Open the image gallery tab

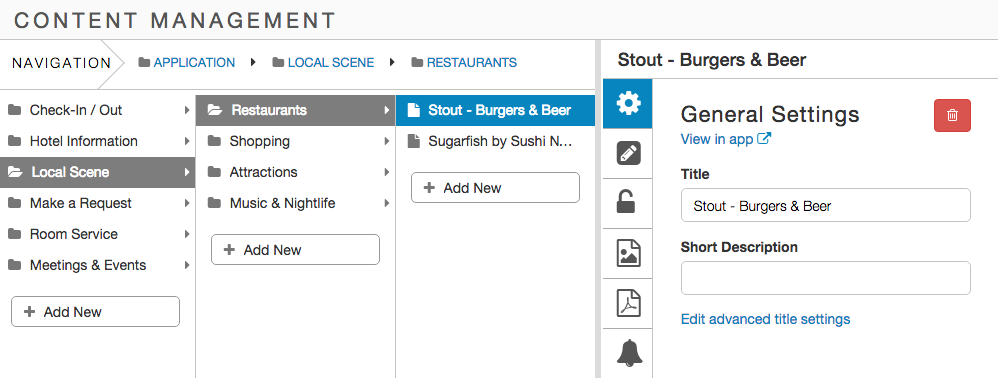[628, 254]
